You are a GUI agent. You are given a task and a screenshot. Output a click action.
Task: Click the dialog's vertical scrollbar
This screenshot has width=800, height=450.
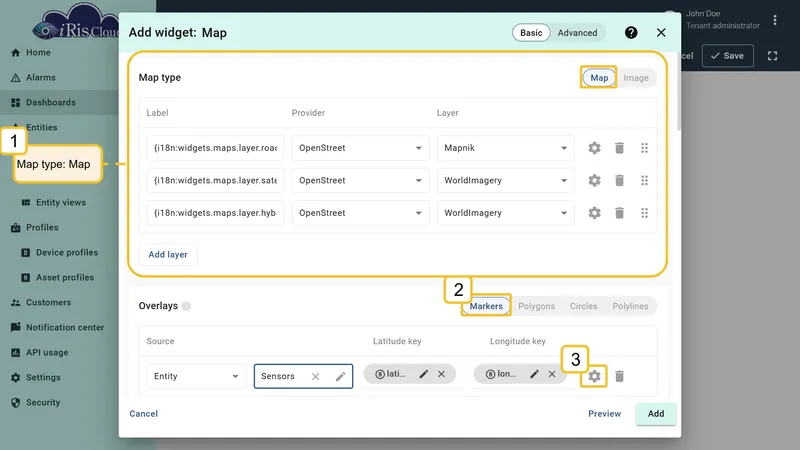(x=679, y=89)
